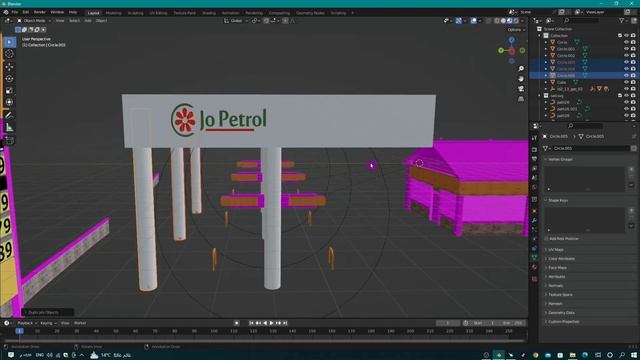Hide the Cube object in outliner
640x360 pixels.
pyautogui.click(x=627, y=82)
